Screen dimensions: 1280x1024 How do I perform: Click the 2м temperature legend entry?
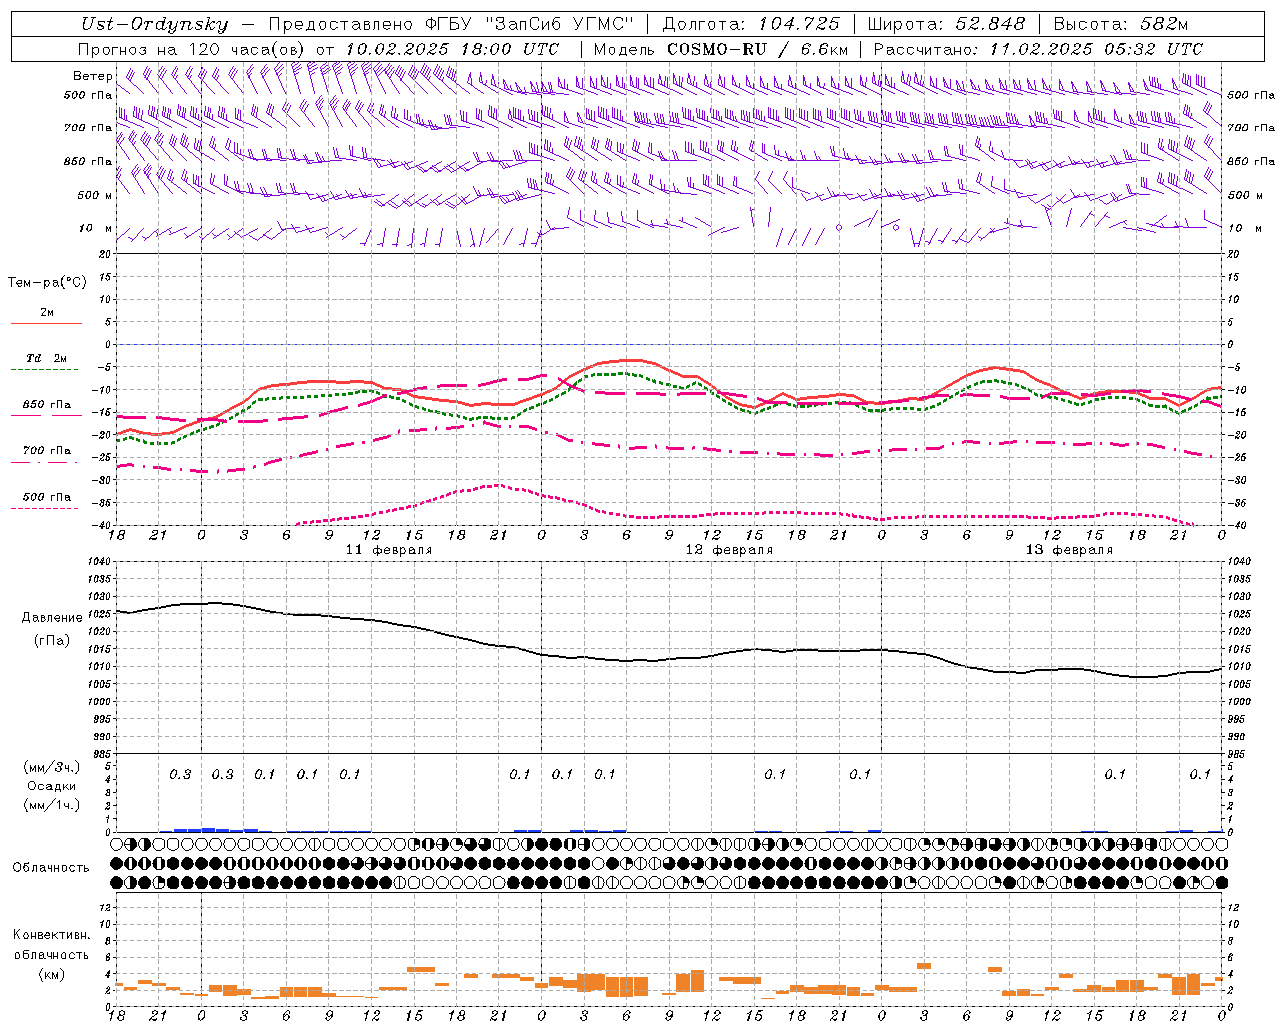coord(47,312)
